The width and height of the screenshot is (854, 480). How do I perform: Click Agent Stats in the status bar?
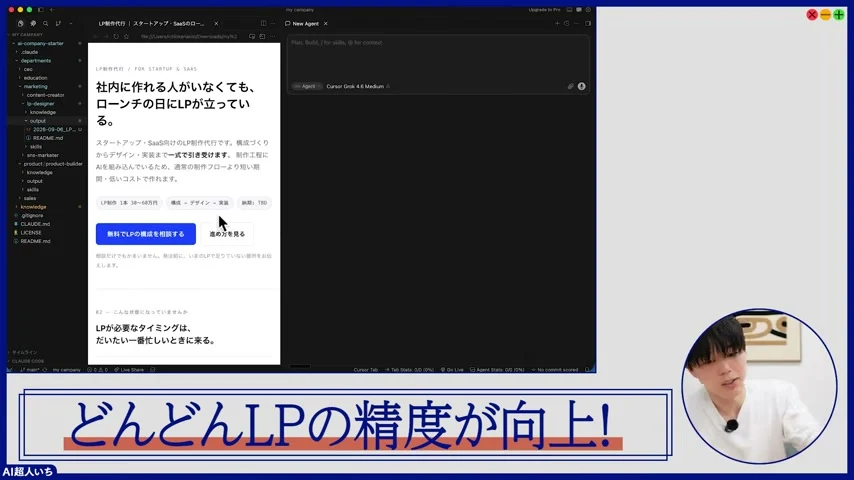tap(497, 369)
